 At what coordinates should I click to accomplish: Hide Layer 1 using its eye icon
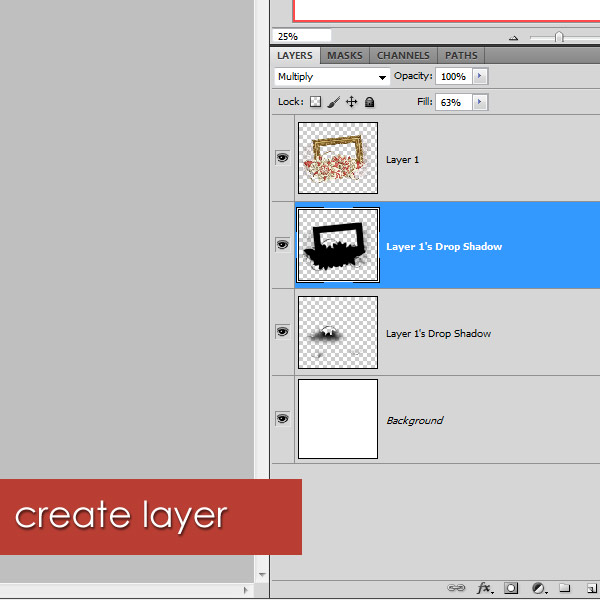[x=282, y=158]
